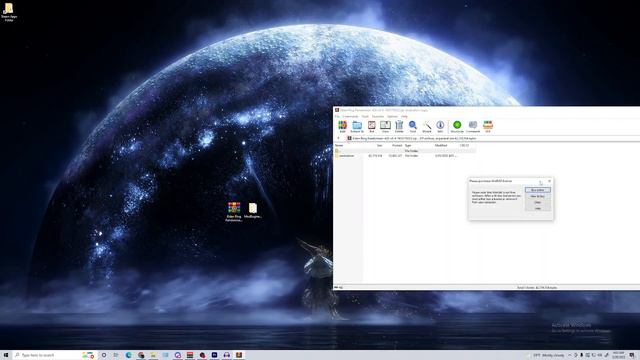Sort the file list by the Size column
Image resolution: width=640 pixels, height=360 pixels.
tap(379, 145)
